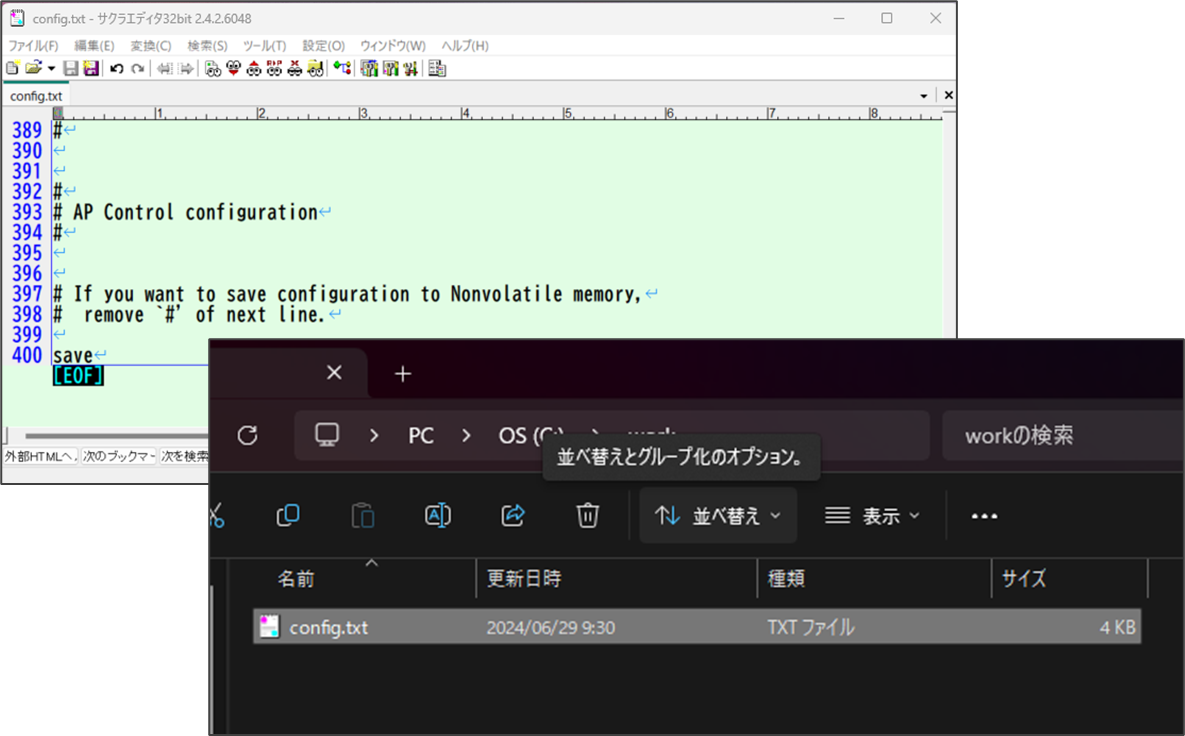Expand chevron before PC in breadcrumb
Screen dimensions: 1185x736
tap(374, 435)
